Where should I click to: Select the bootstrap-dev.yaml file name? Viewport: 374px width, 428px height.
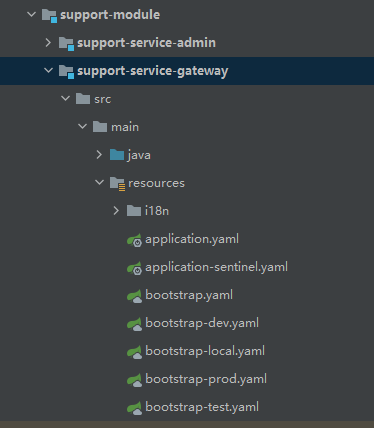pos(202,324)
